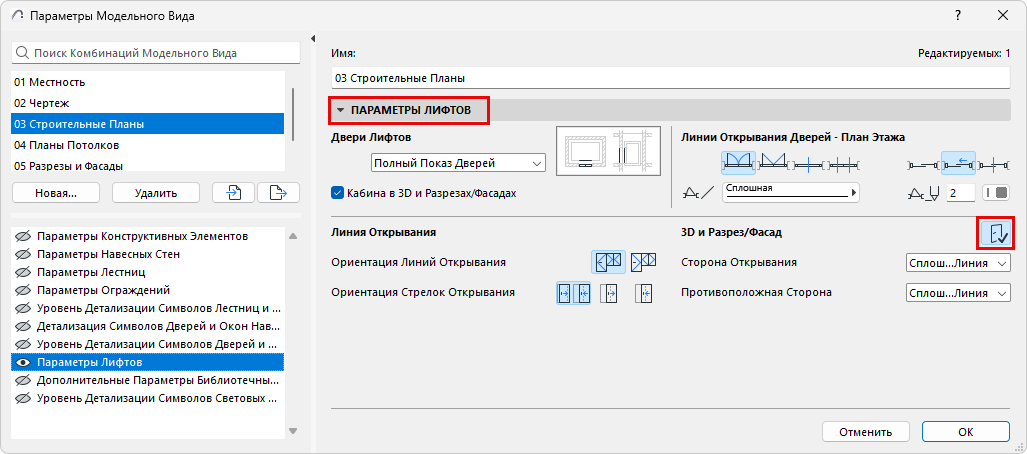Click the panel list scroll down arrow
The image size is (1027, 454).
(x=293, y=430)
